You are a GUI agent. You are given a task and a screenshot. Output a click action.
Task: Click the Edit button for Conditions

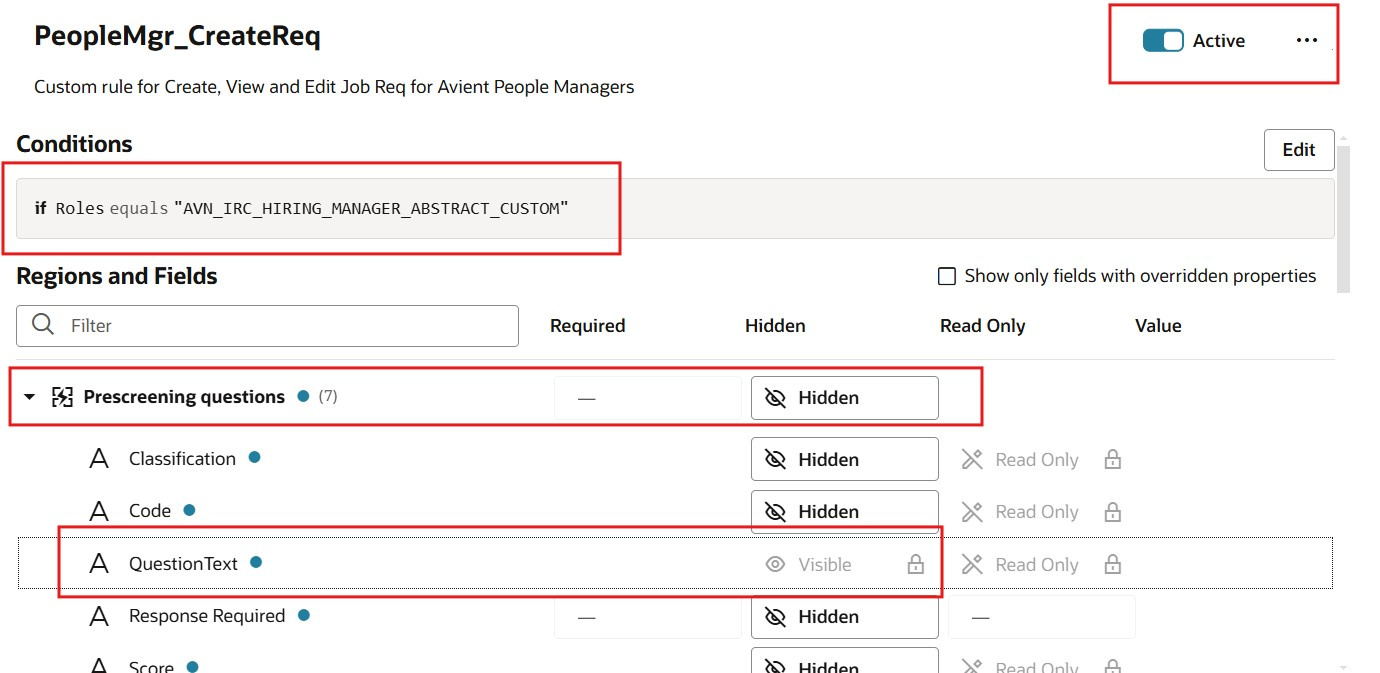pos(1299,149)
